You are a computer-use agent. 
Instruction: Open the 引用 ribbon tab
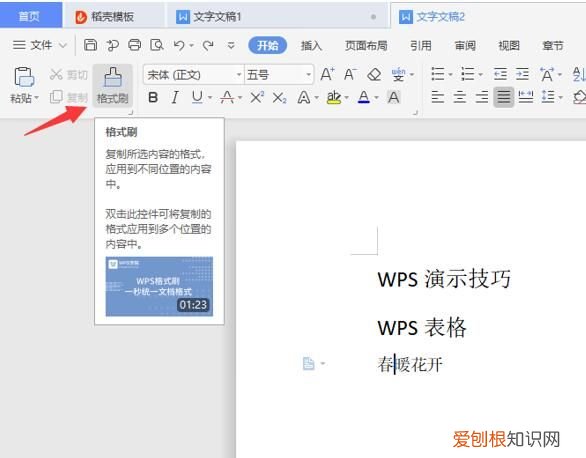420,46
